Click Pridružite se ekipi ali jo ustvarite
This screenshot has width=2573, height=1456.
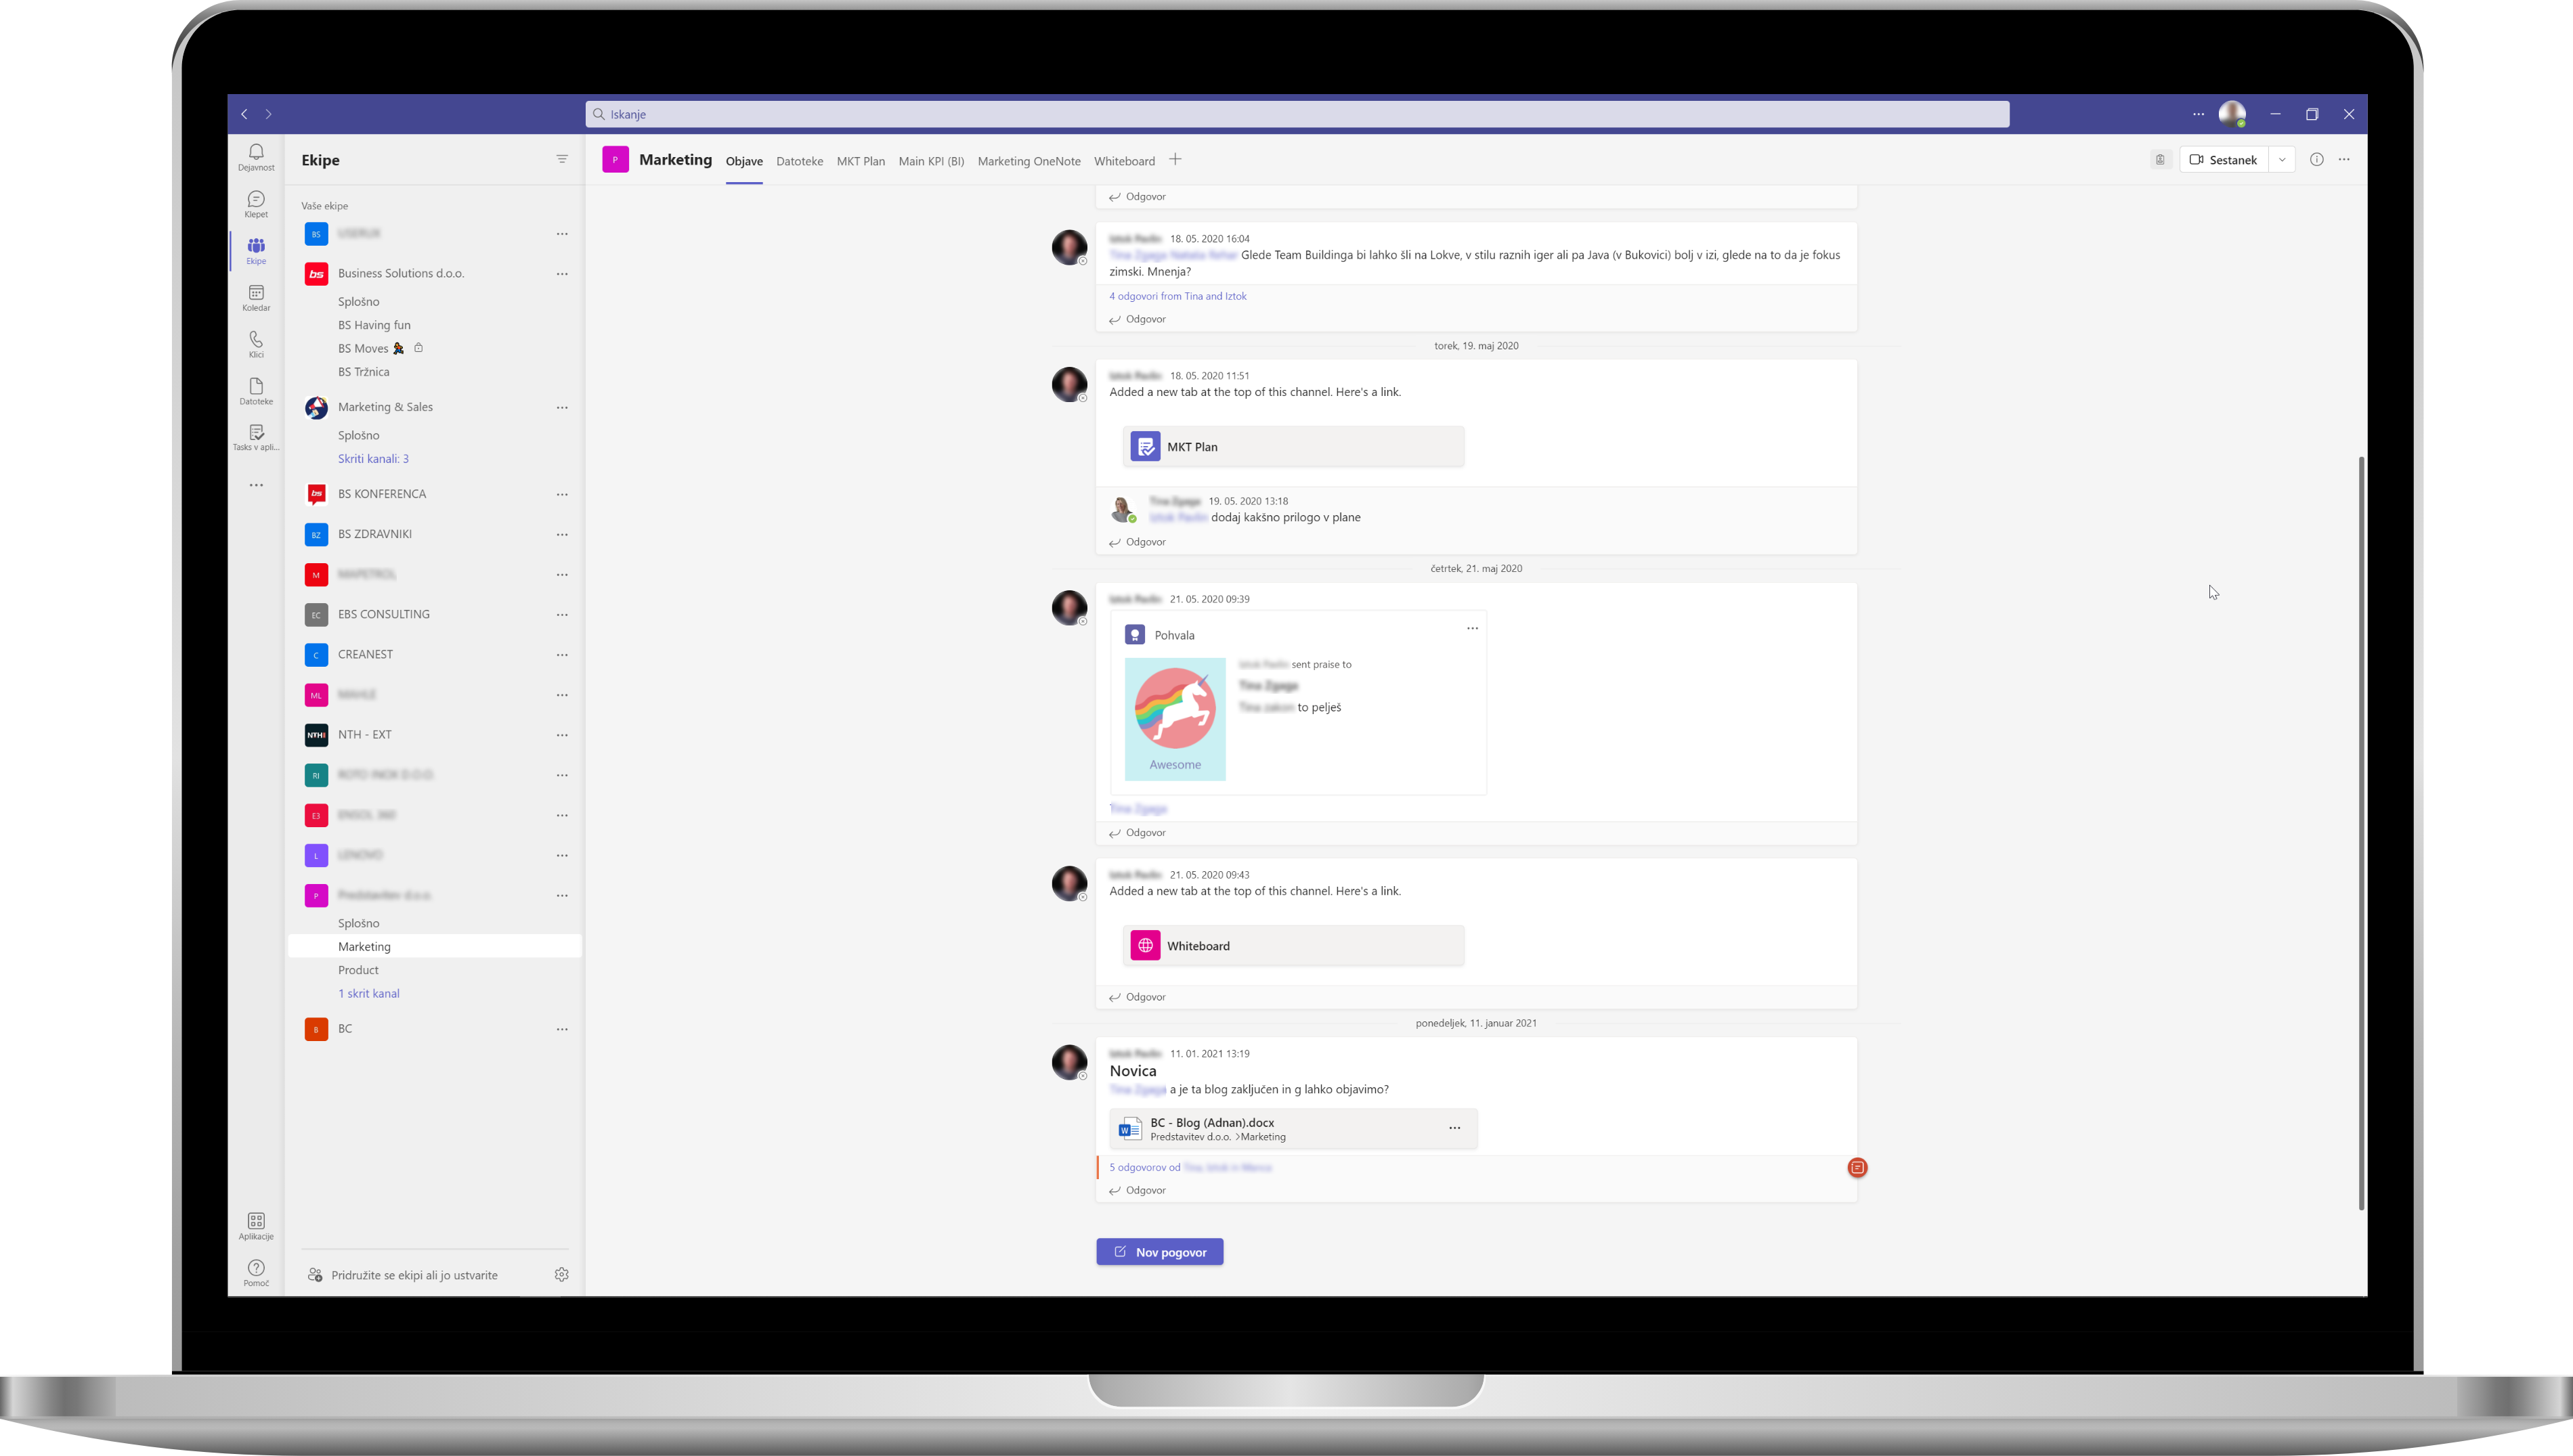(x=414, y=1275)
